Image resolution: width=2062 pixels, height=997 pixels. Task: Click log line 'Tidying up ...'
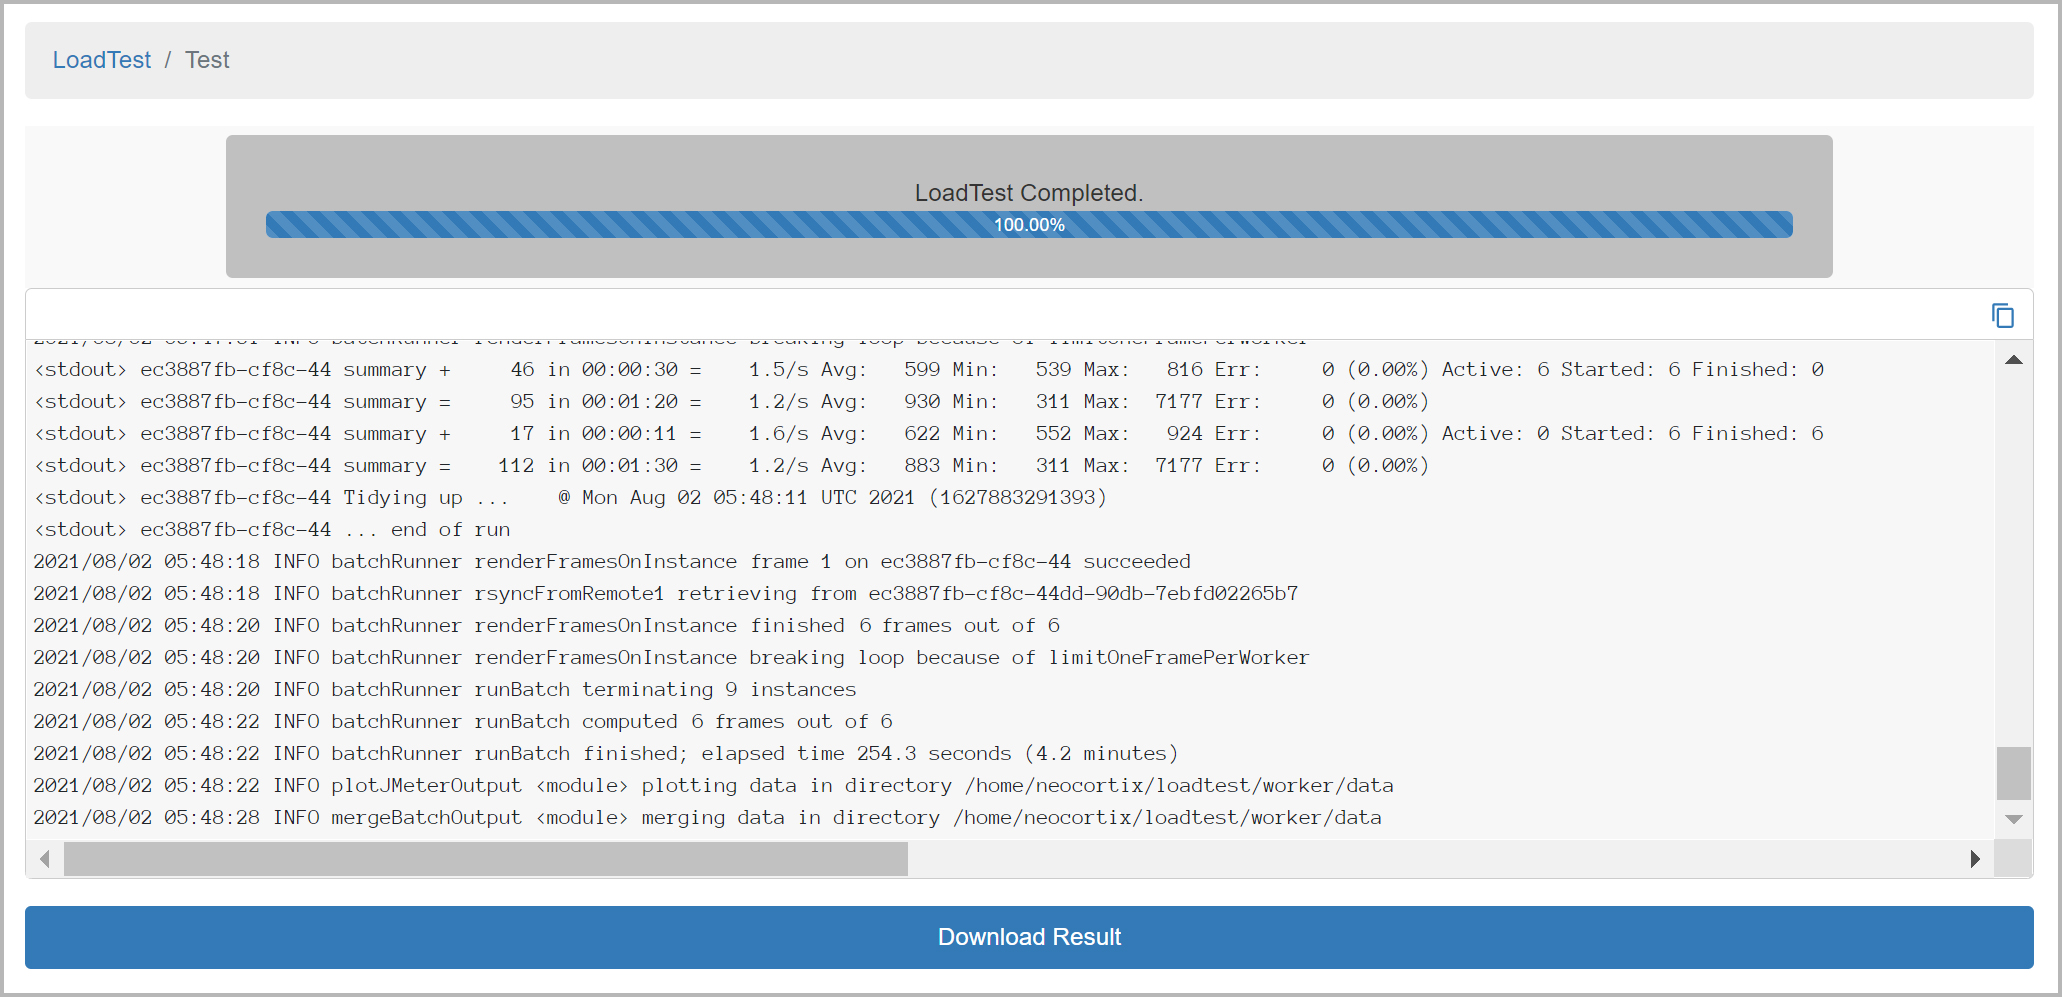(x=571, y=497)
